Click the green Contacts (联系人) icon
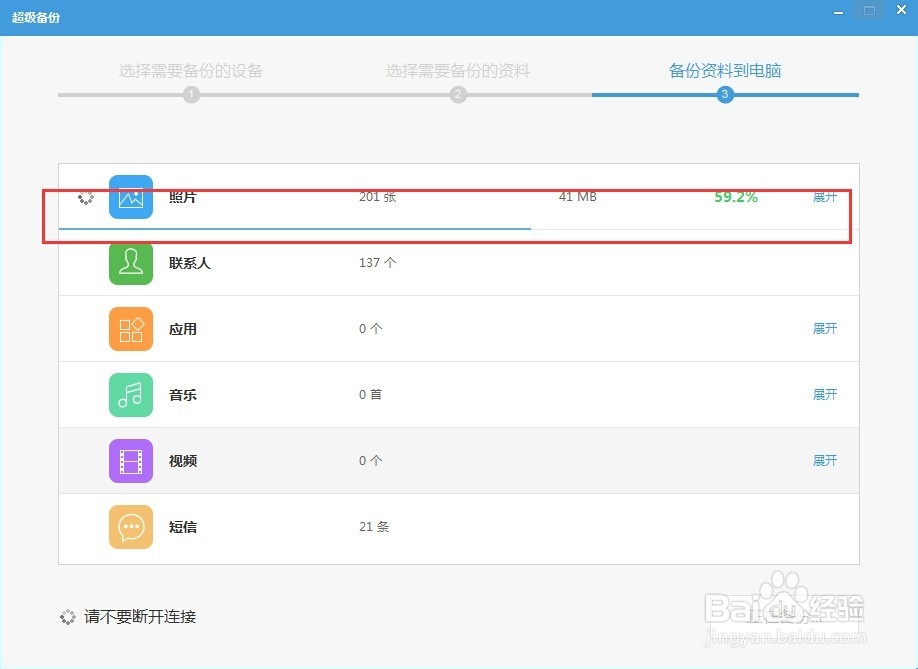918x669 pixels. click(x=131, y=263)
